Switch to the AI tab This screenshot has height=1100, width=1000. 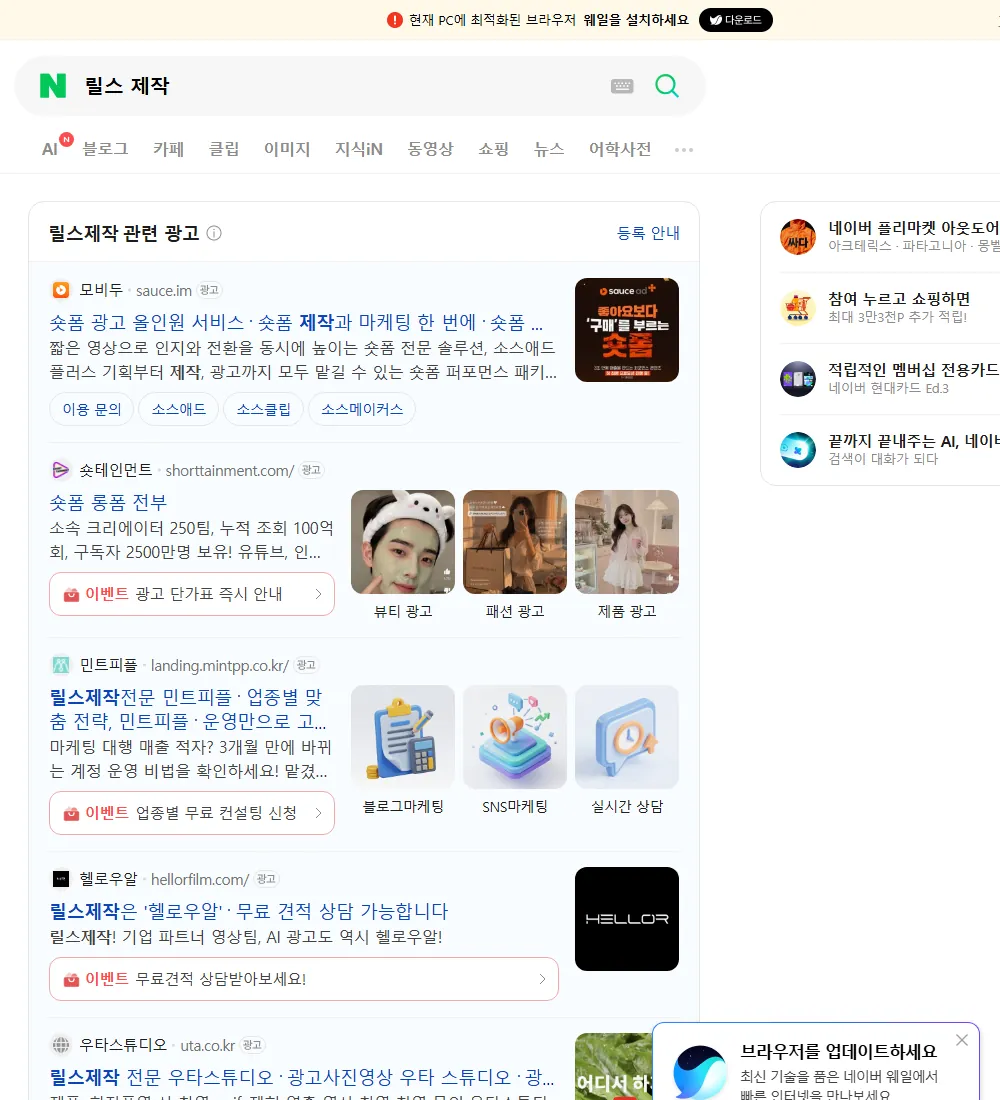[x=50, y=149]
